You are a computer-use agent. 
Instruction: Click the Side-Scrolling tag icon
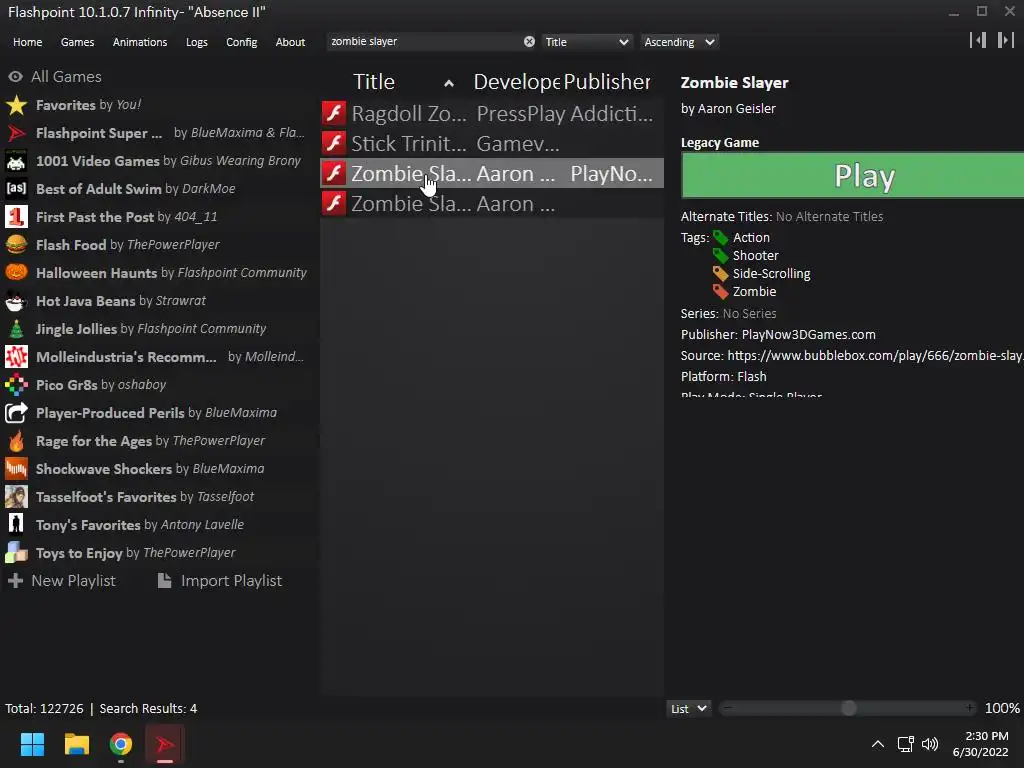coord(720,274)
